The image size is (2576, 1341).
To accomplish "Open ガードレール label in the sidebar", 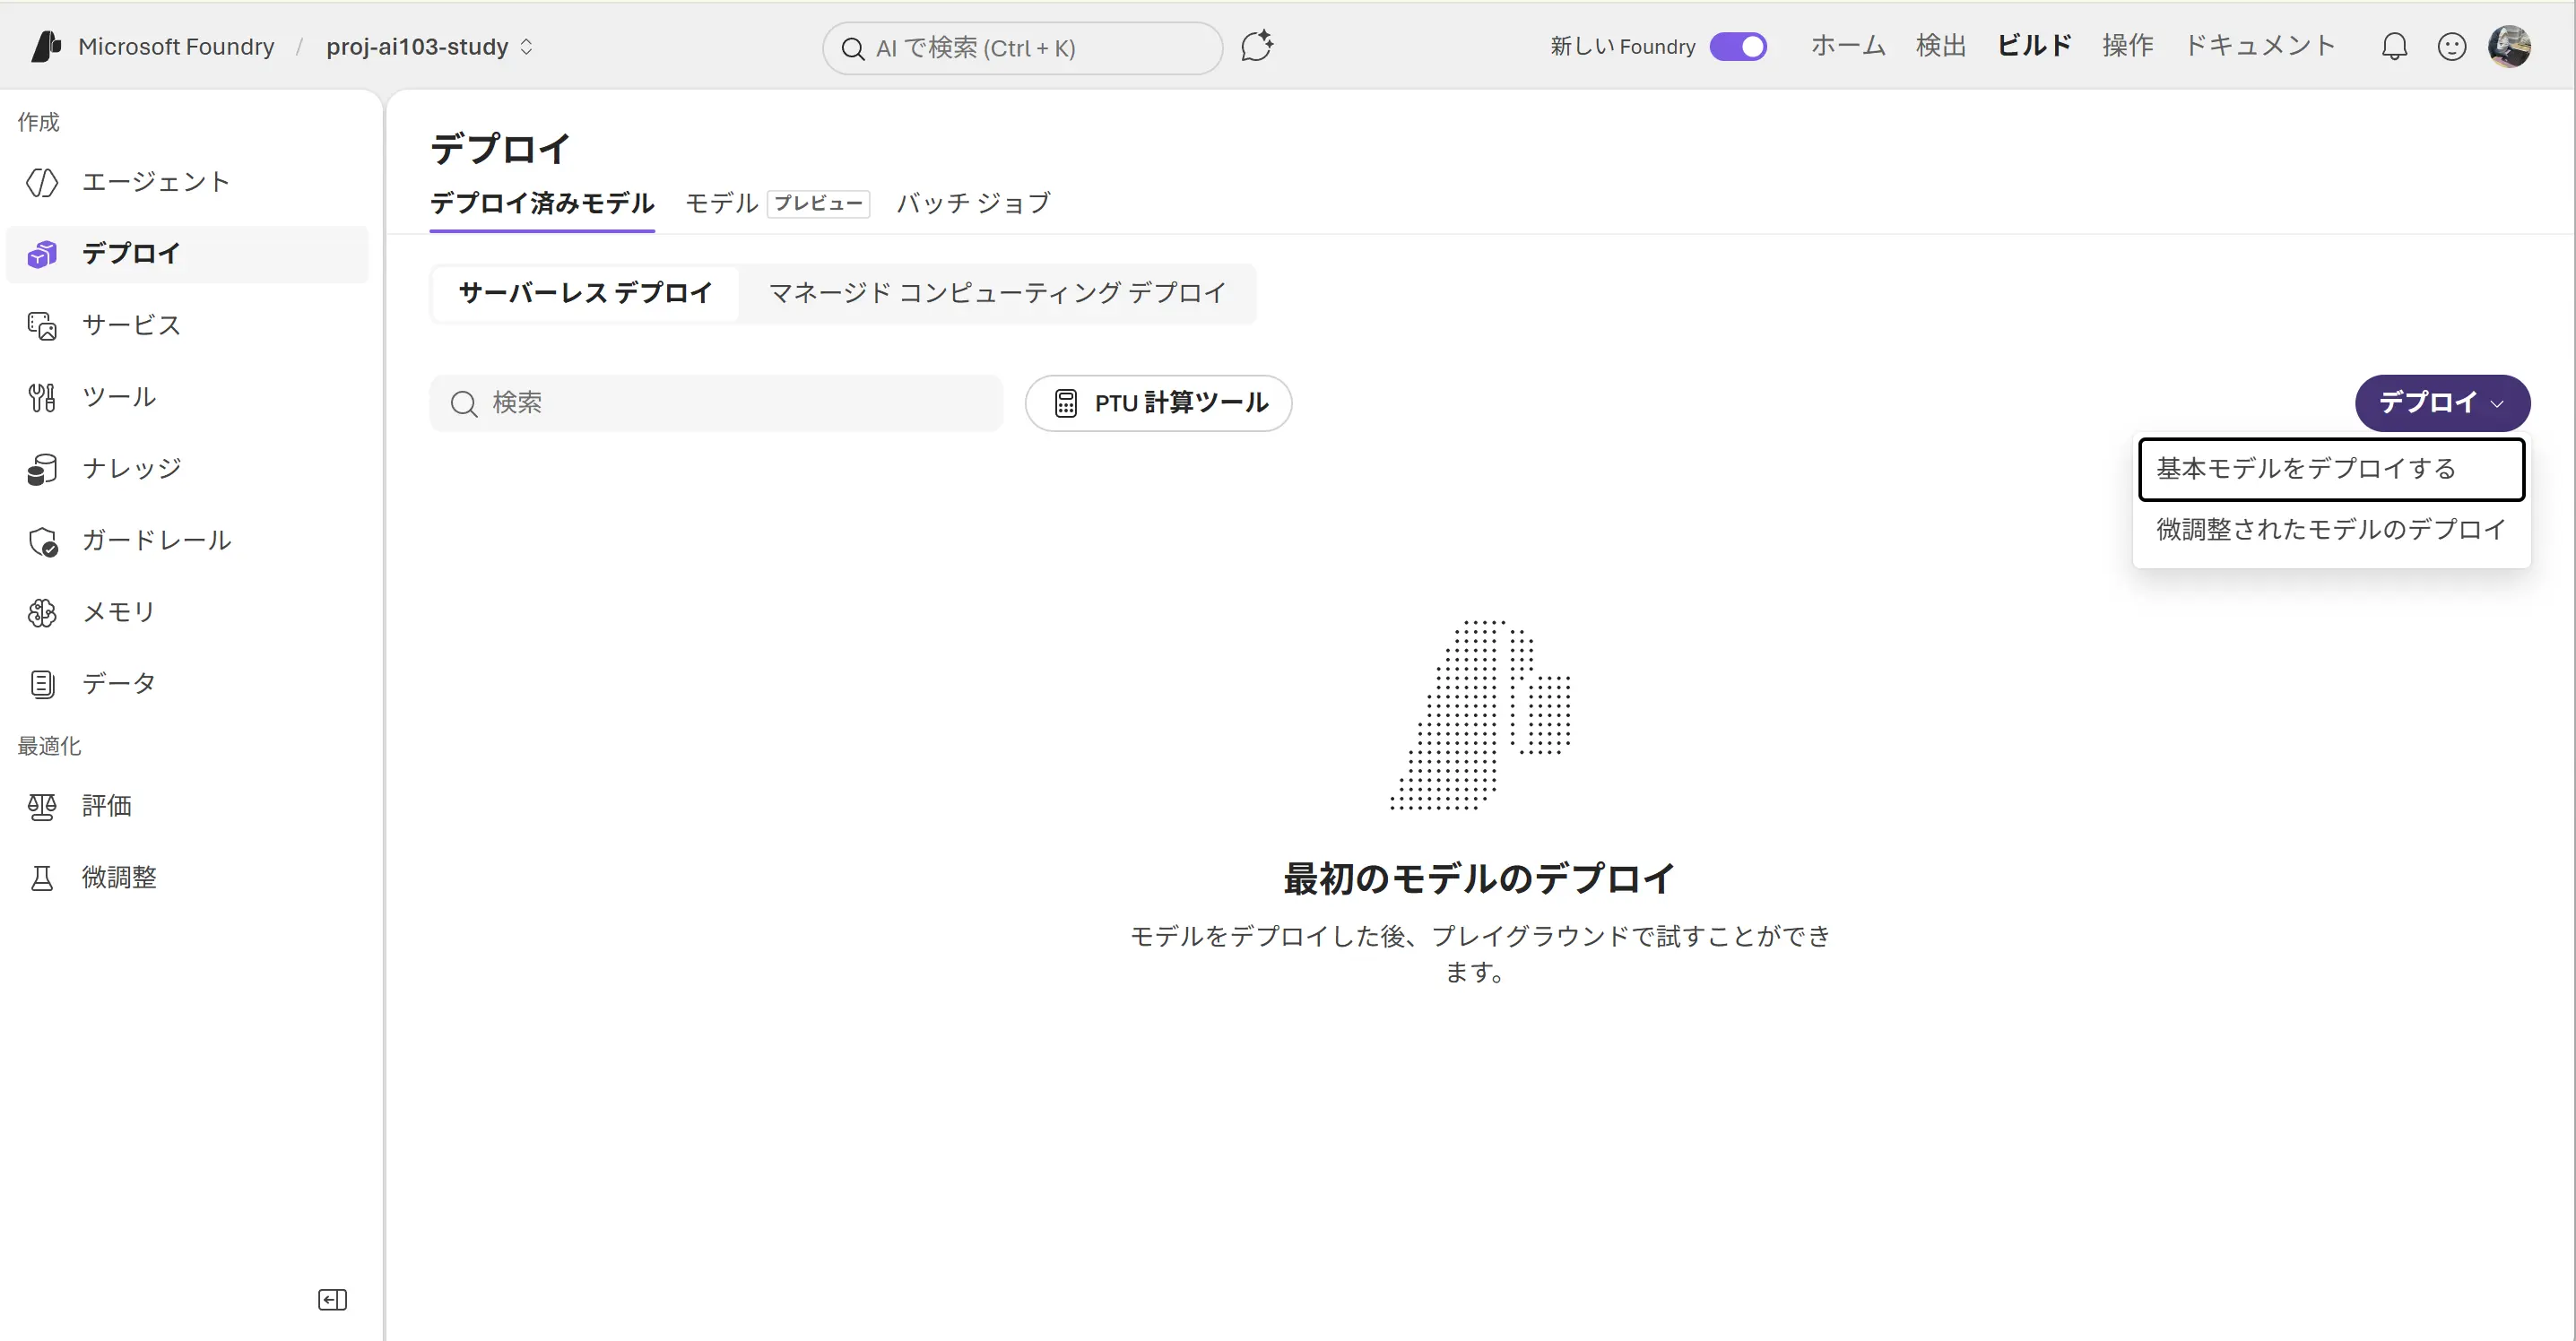I will coord(156,541).
